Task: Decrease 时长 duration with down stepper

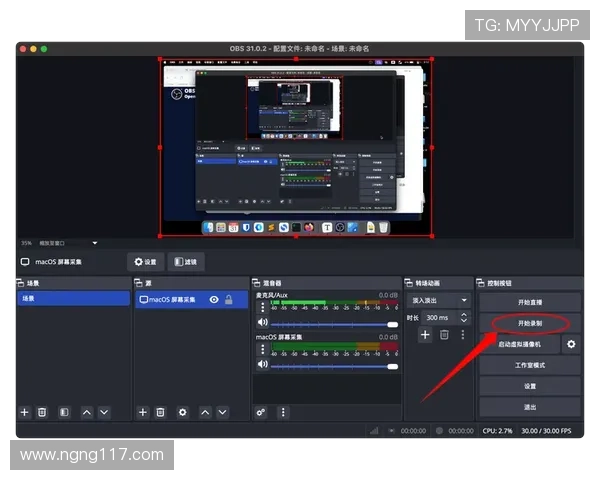Action: tap(464, 320)
